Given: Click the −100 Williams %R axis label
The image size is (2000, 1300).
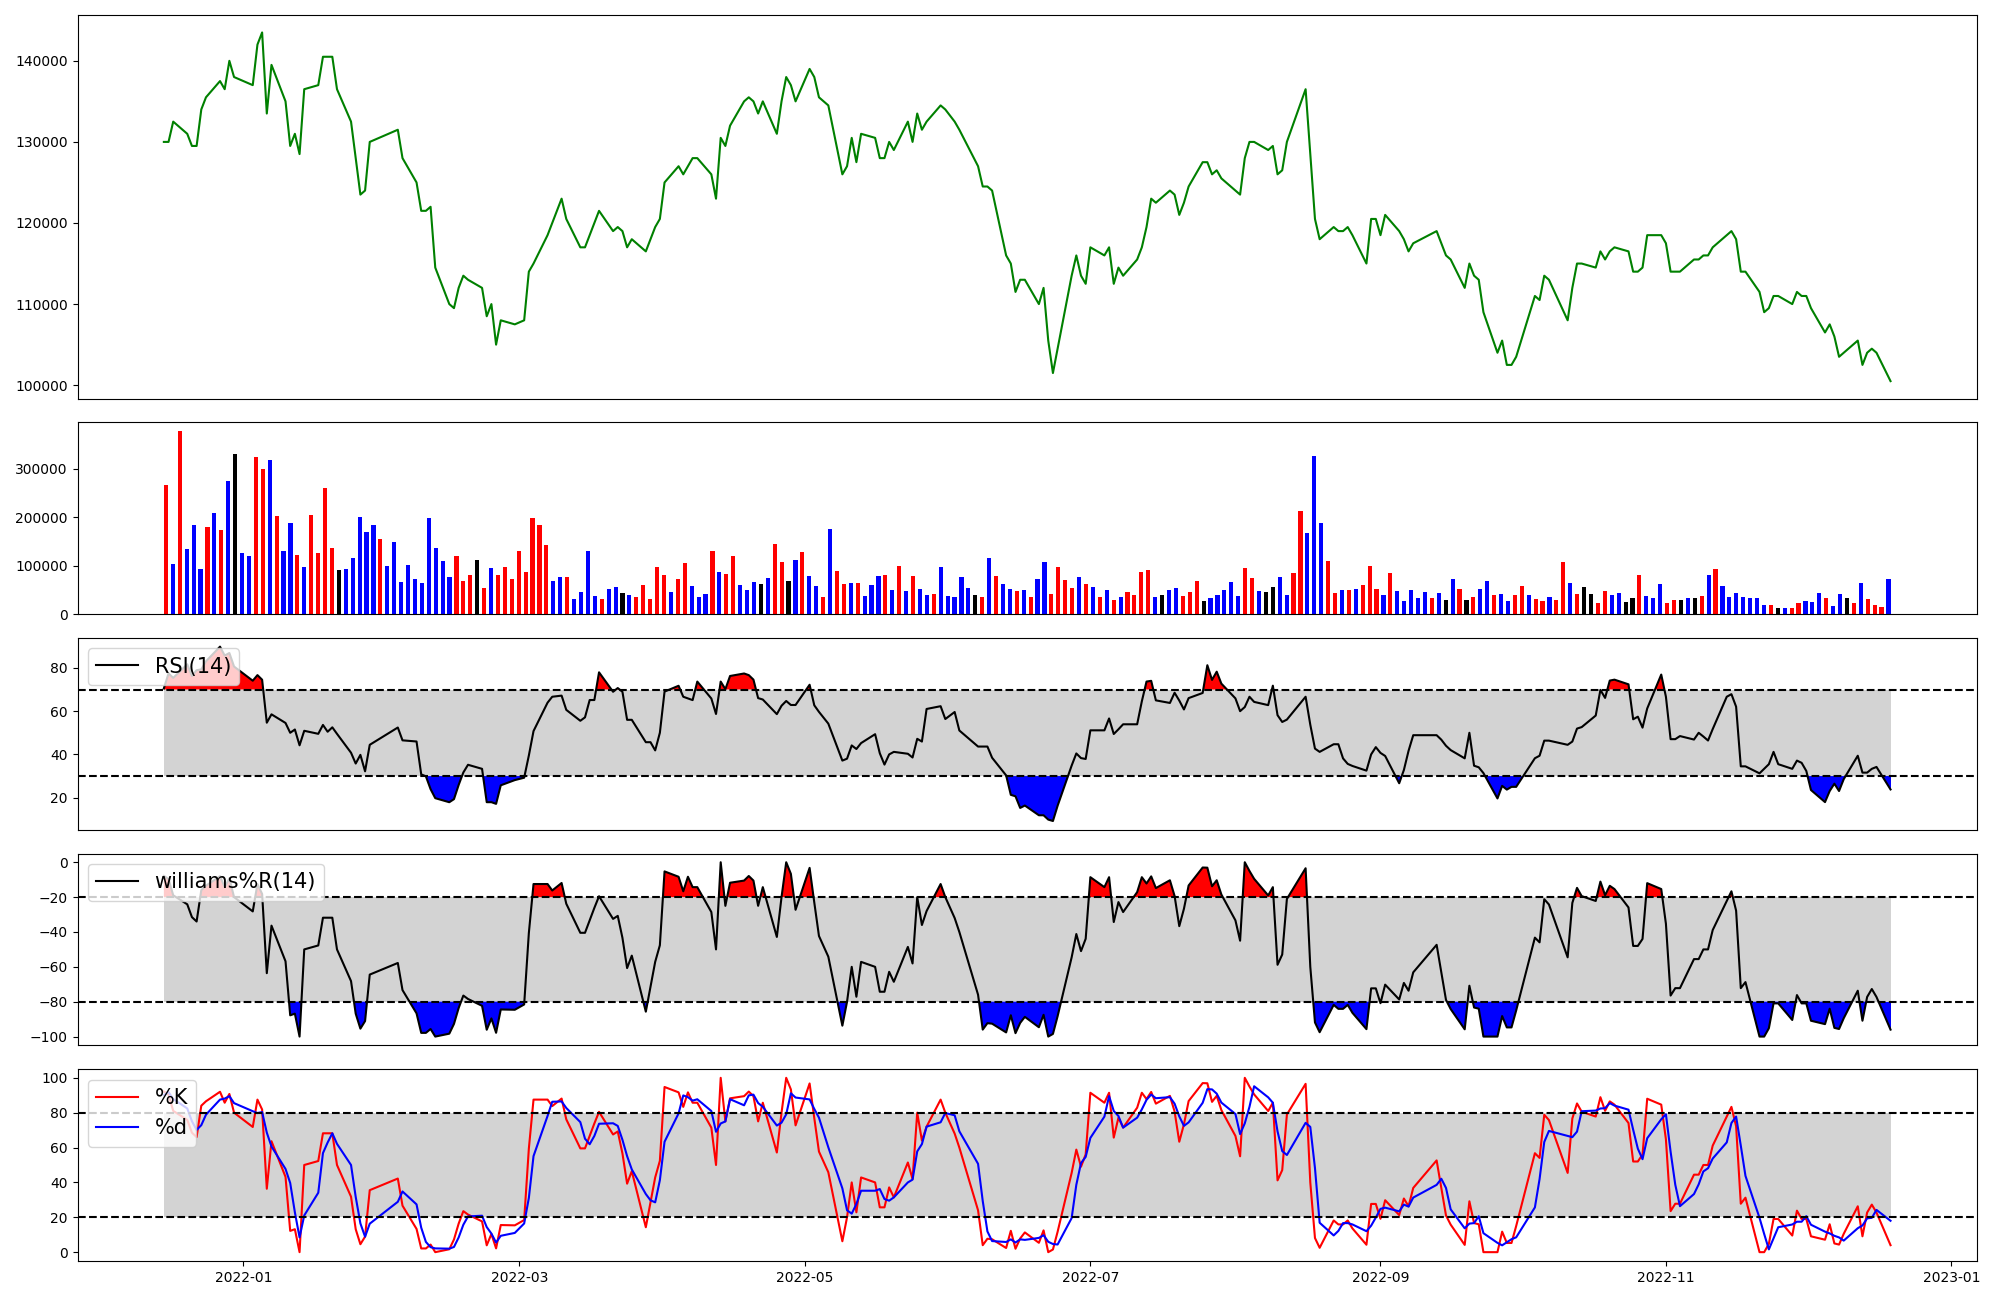Looking at the screenshot, I should point(47,1037).
